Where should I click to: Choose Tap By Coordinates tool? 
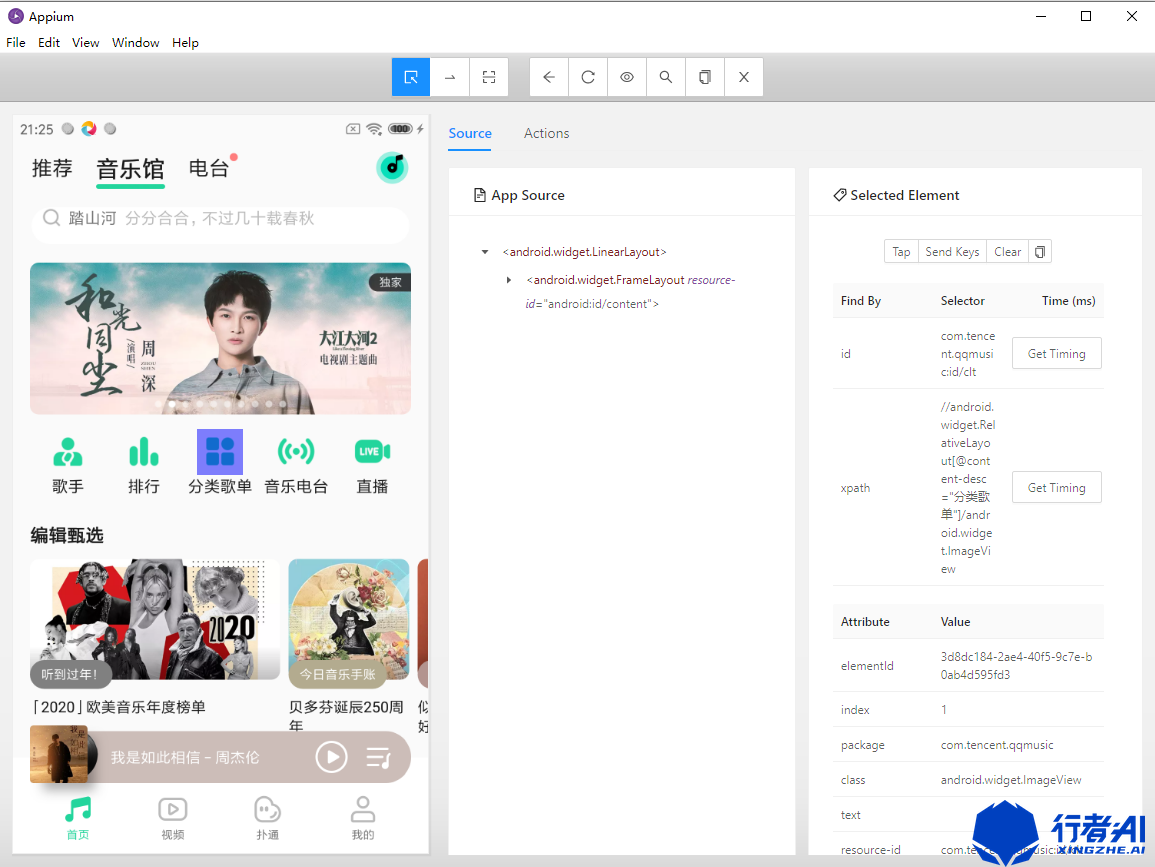click(489, 77)
